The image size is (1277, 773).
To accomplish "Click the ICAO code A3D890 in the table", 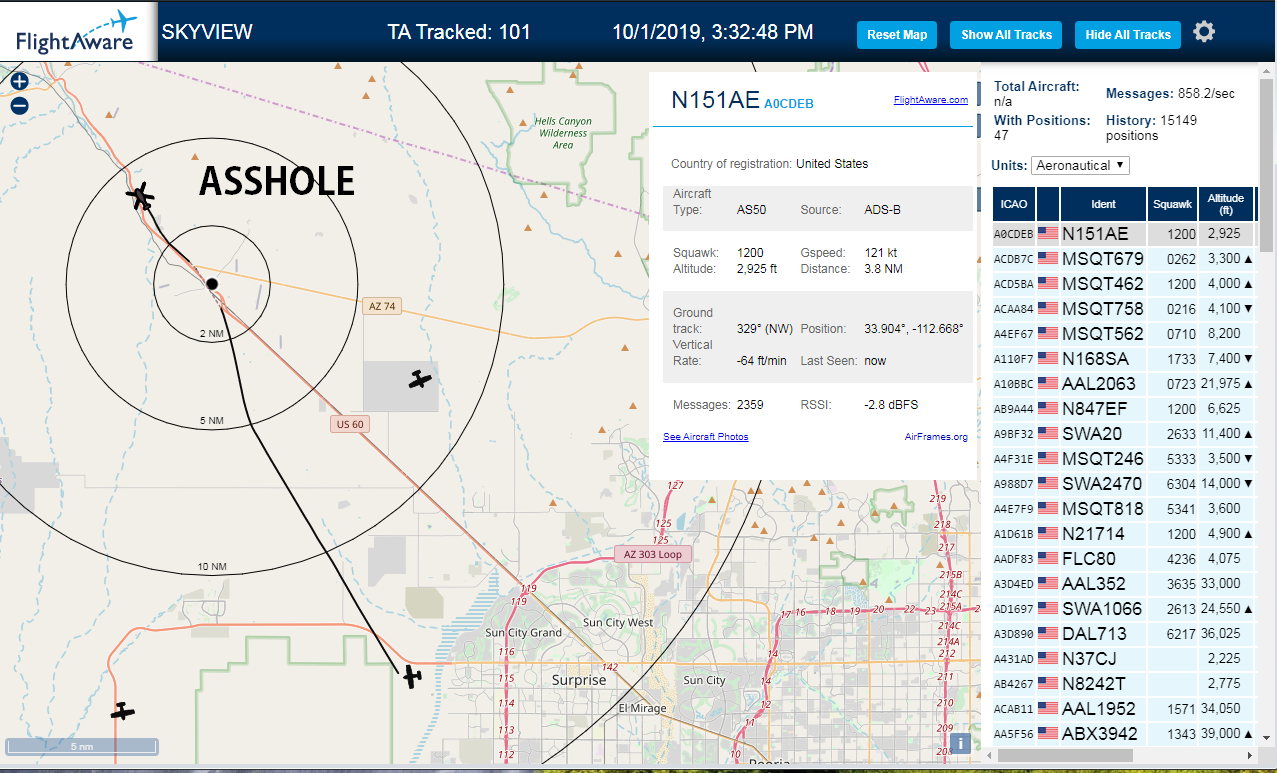I will coord(1012,635).
